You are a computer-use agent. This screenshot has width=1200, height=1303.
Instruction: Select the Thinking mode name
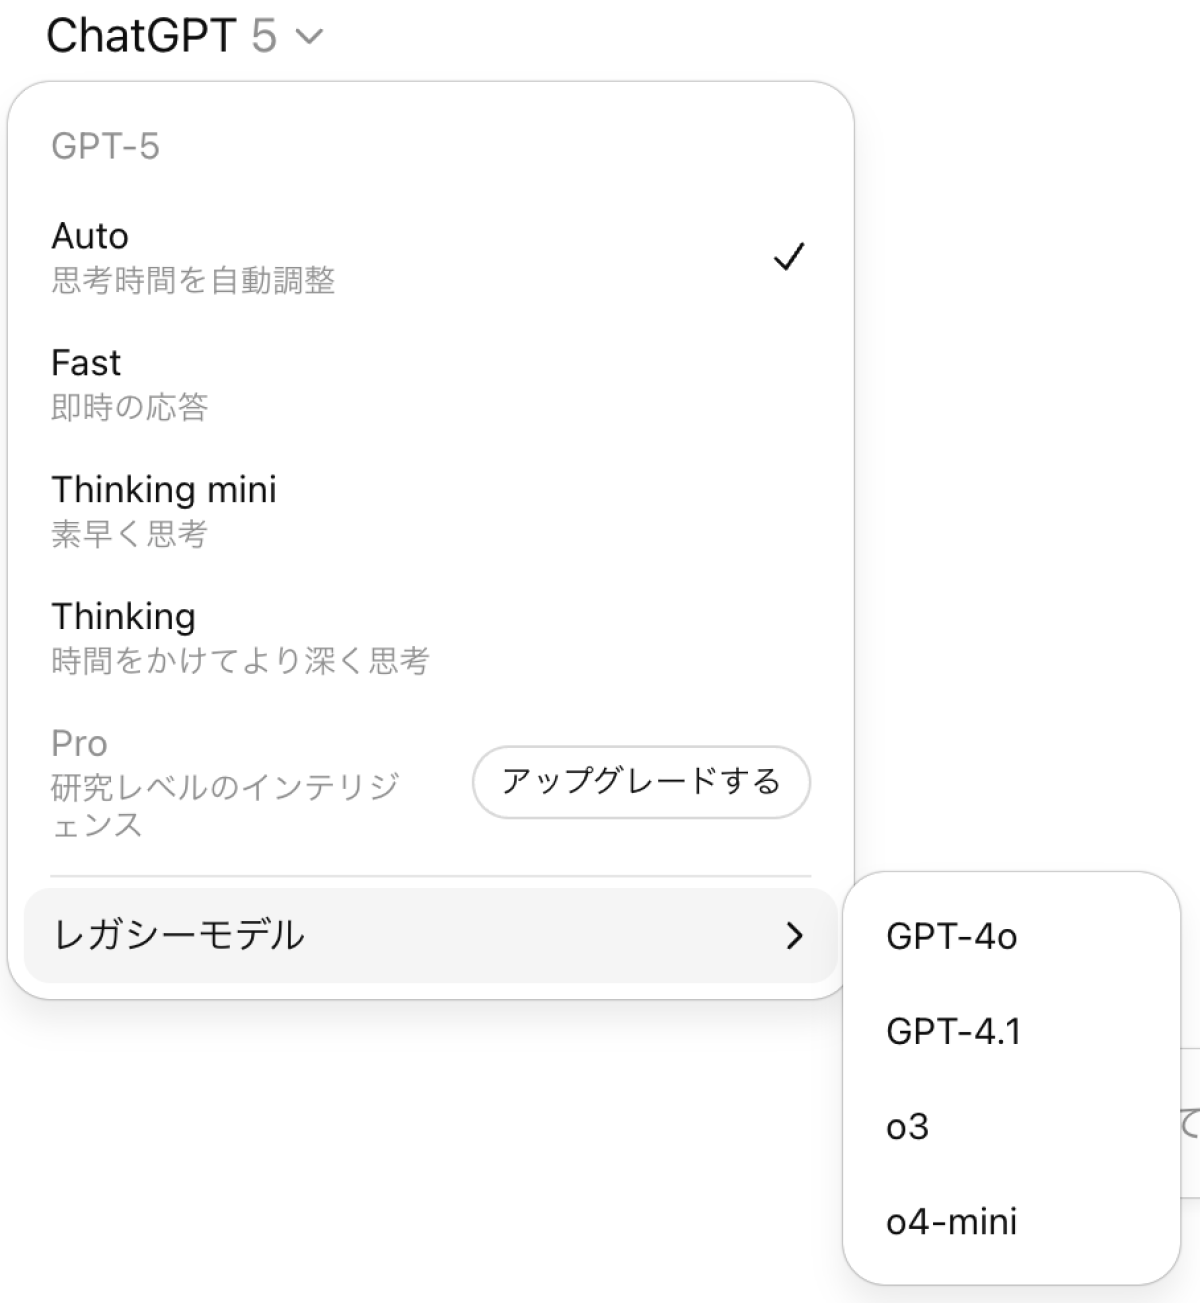123,617
